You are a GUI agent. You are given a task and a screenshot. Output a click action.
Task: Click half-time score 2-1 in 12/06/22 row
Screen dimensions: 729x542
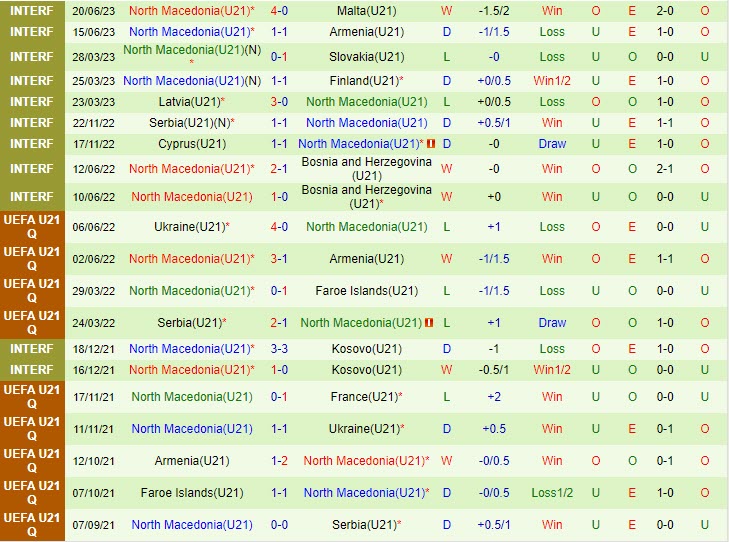tap(665, 169)
